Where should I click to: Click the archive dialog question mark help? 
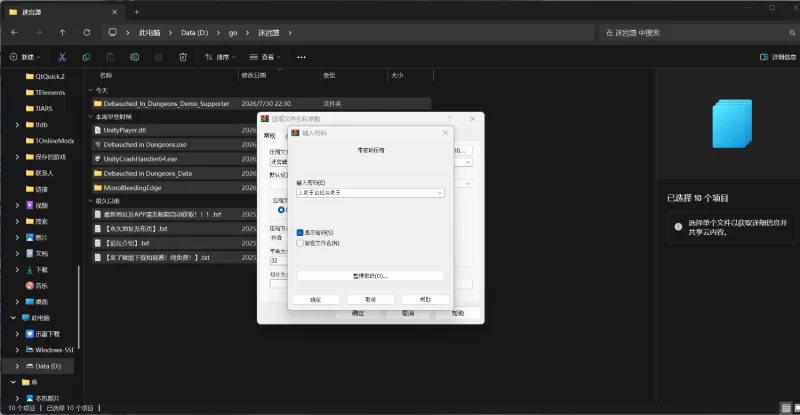click(x=449, y=119)
